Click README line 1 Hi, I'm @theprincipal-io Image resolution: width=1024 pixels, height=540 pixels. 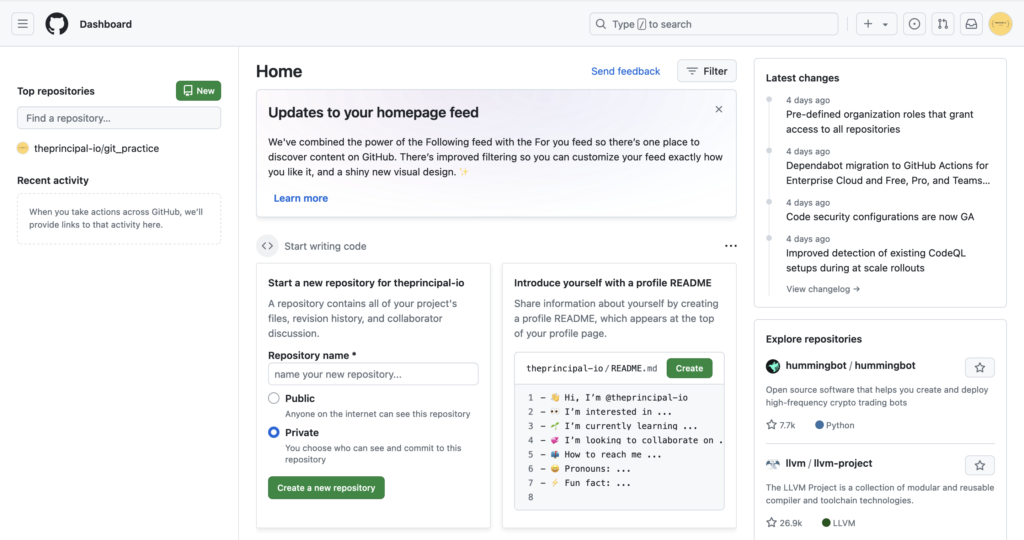click(618, 397)
